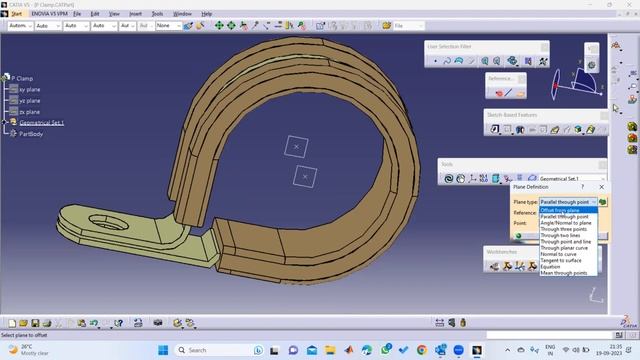Click the Save icon in bottom toolbar
Viewport: 640px width, 360px height.
point(35,323)
